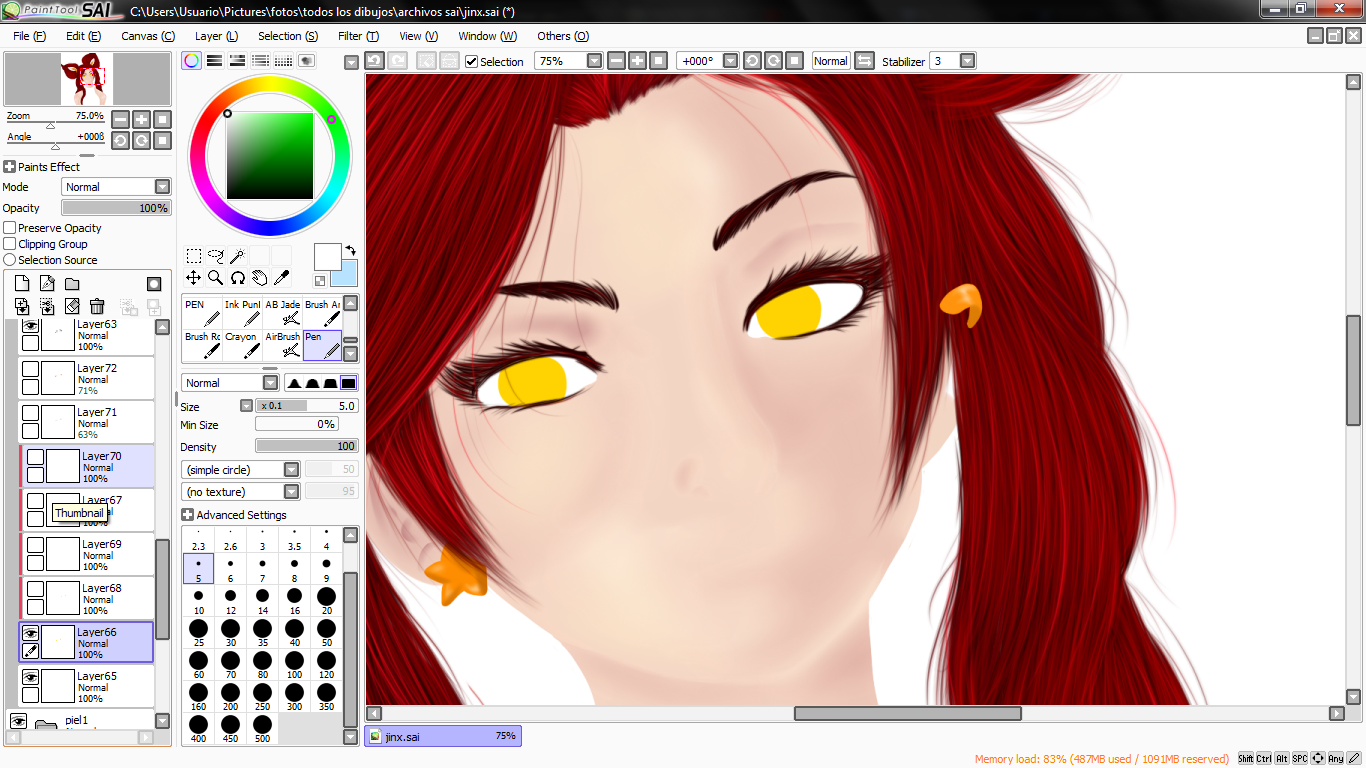Adjust the brush Density slider
Viewport: 1366px width, 768px height.
306,446
